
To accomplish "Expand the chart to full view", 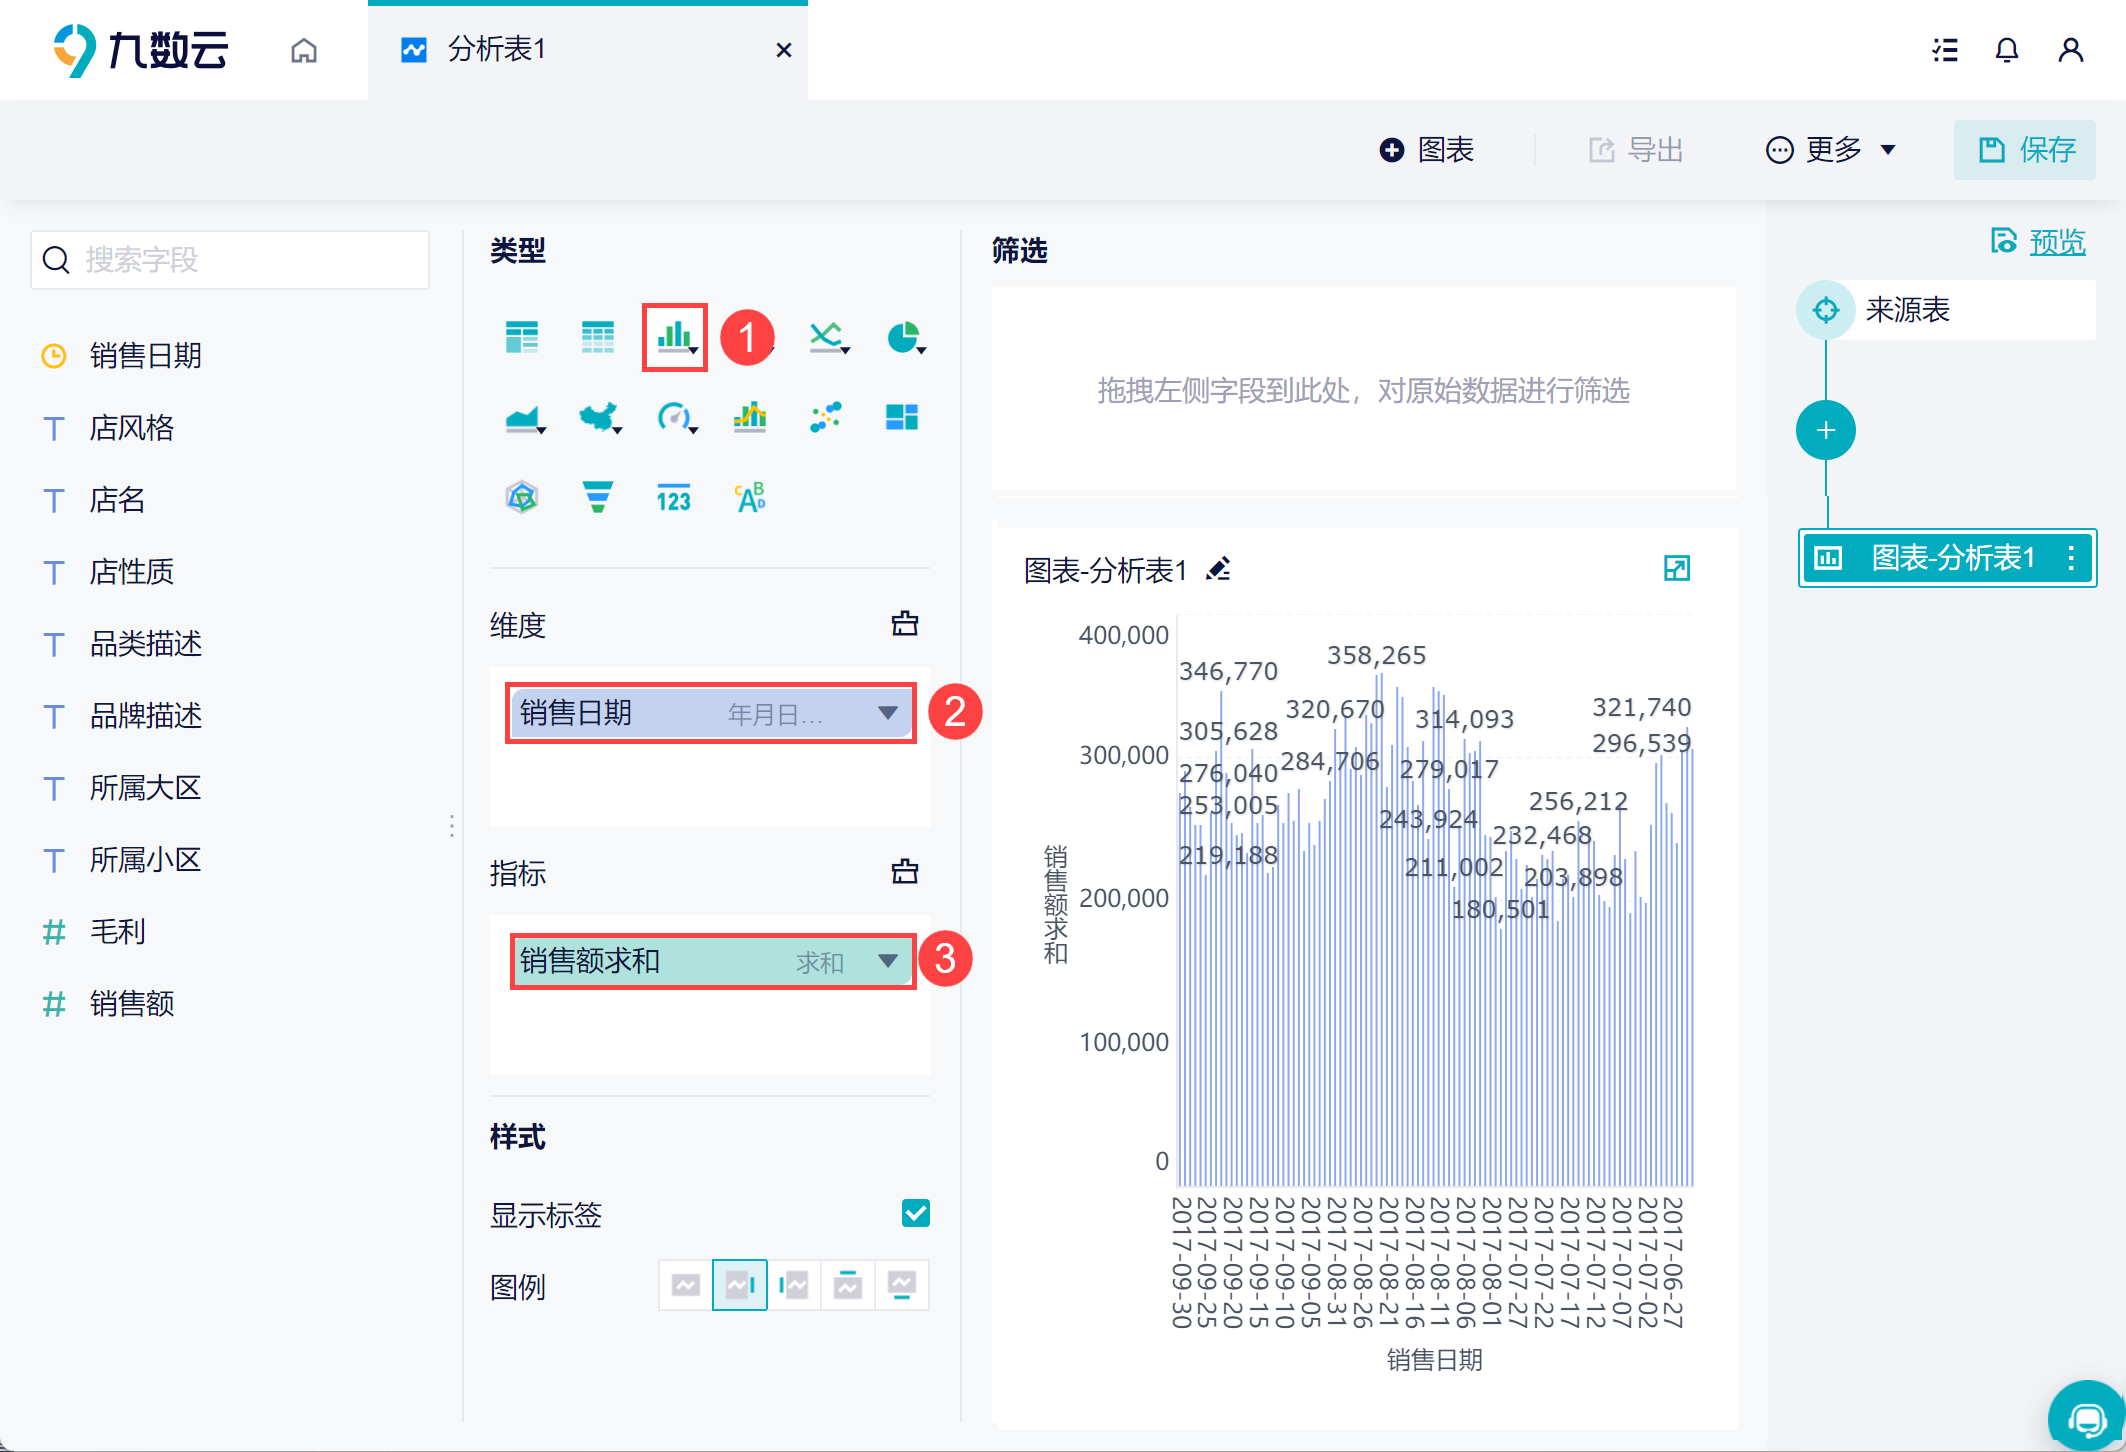I will pyautogui.click(x=1676, y=569).
